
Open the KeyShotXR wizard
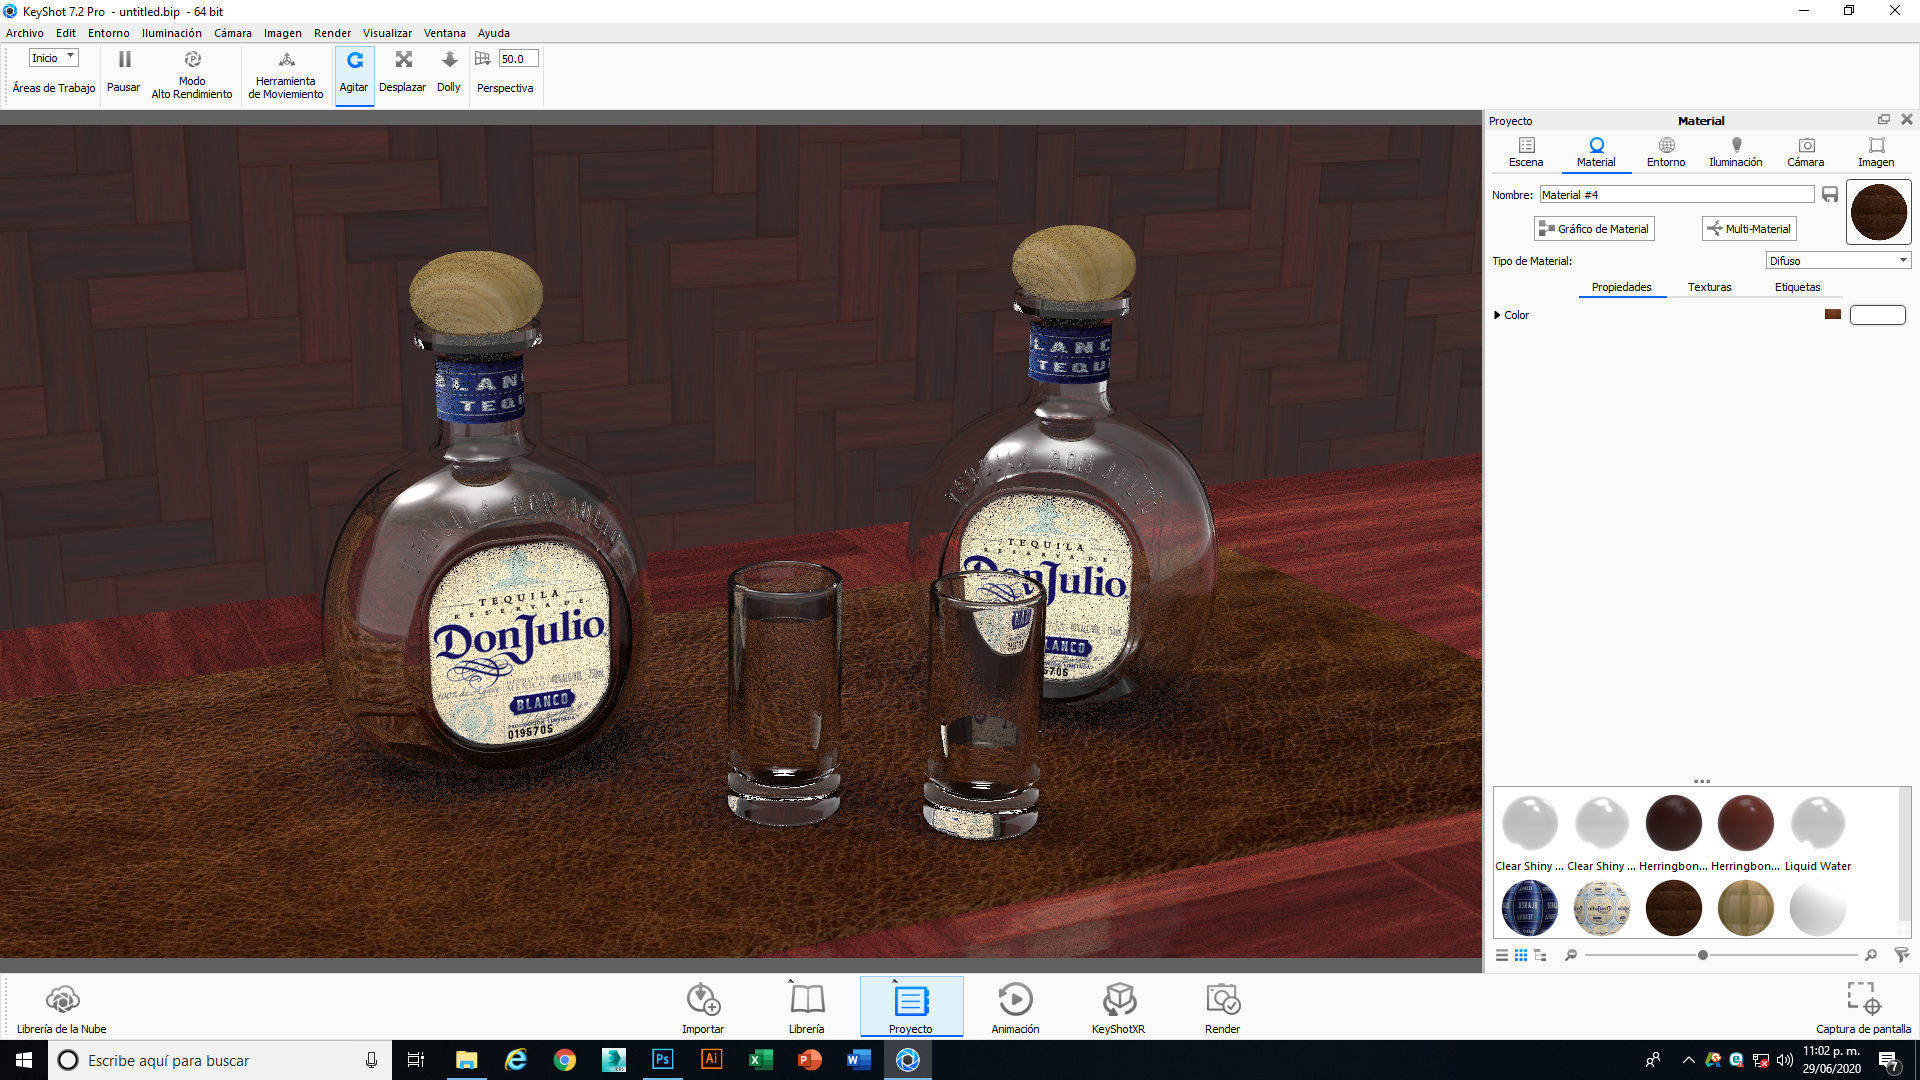pos(1118,999)
